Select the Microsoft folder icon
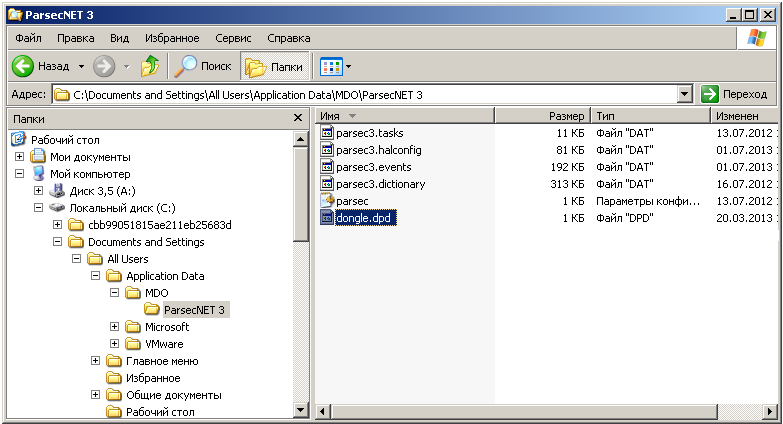This screenshot has height=424, width=783. pyautogui.click(x=133, y=327)
